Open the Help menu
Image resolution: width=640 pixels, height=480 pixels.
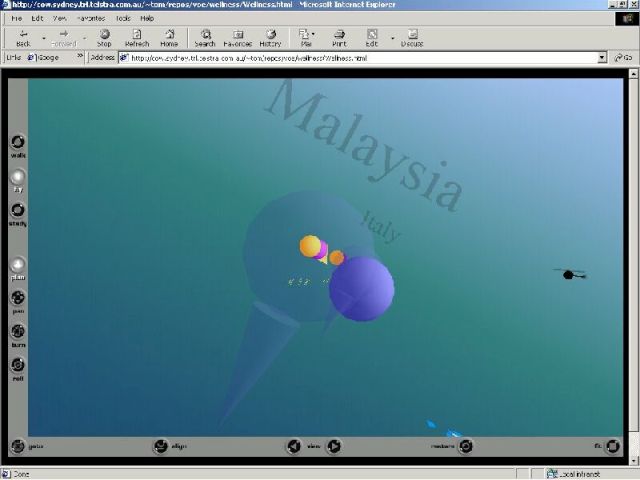147,18
